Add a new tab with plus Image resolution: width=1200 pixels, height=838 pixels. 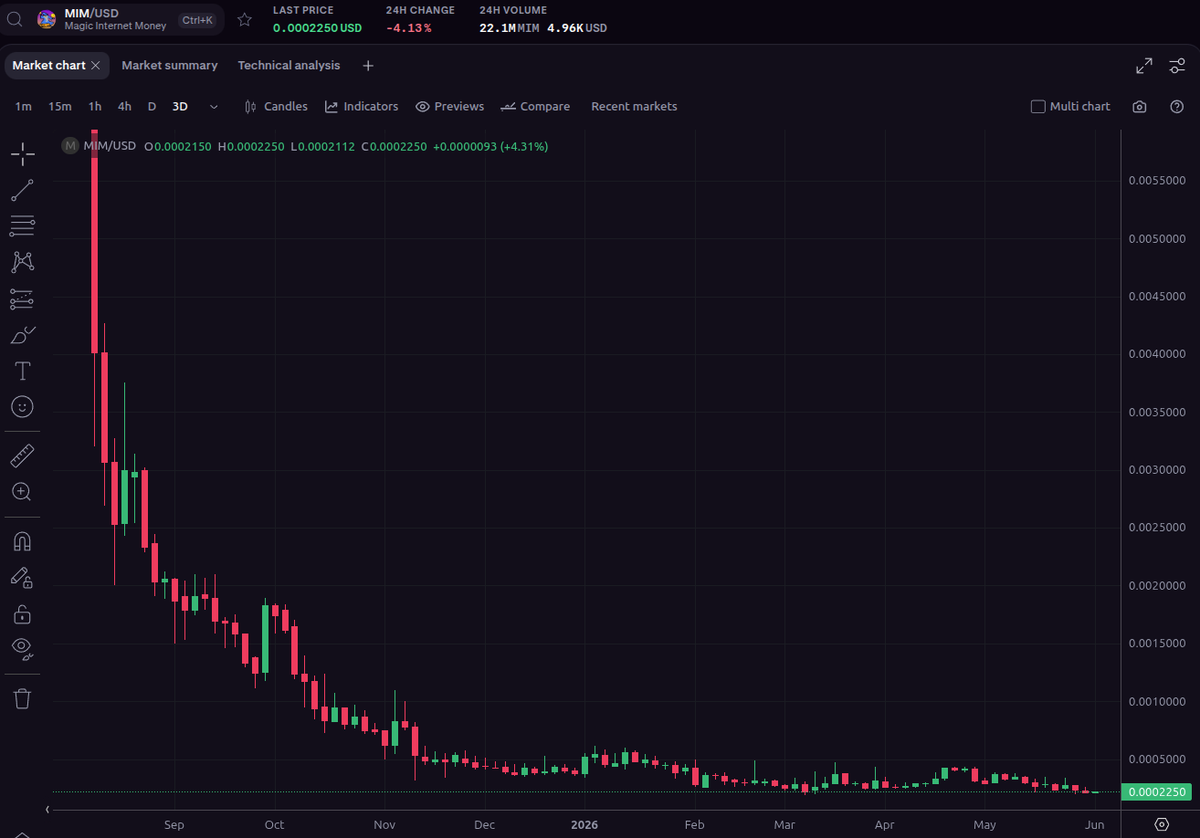[x=368, y=66]
